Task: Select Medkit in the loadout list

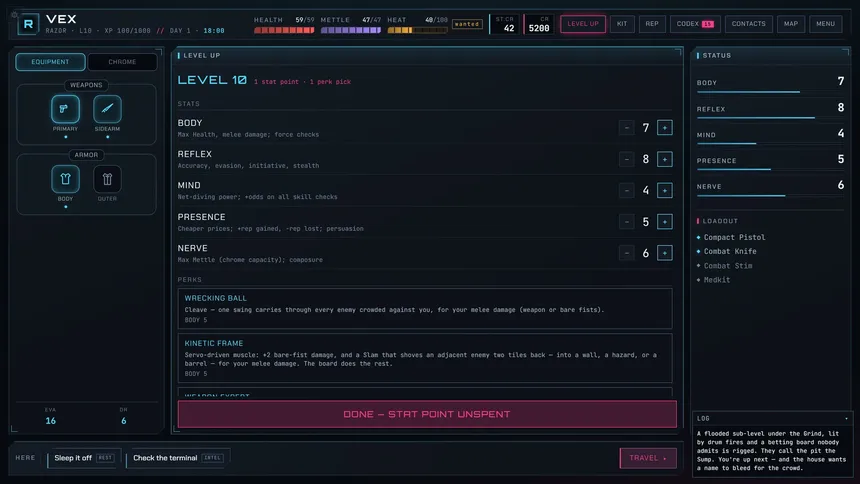Action: 717,280
